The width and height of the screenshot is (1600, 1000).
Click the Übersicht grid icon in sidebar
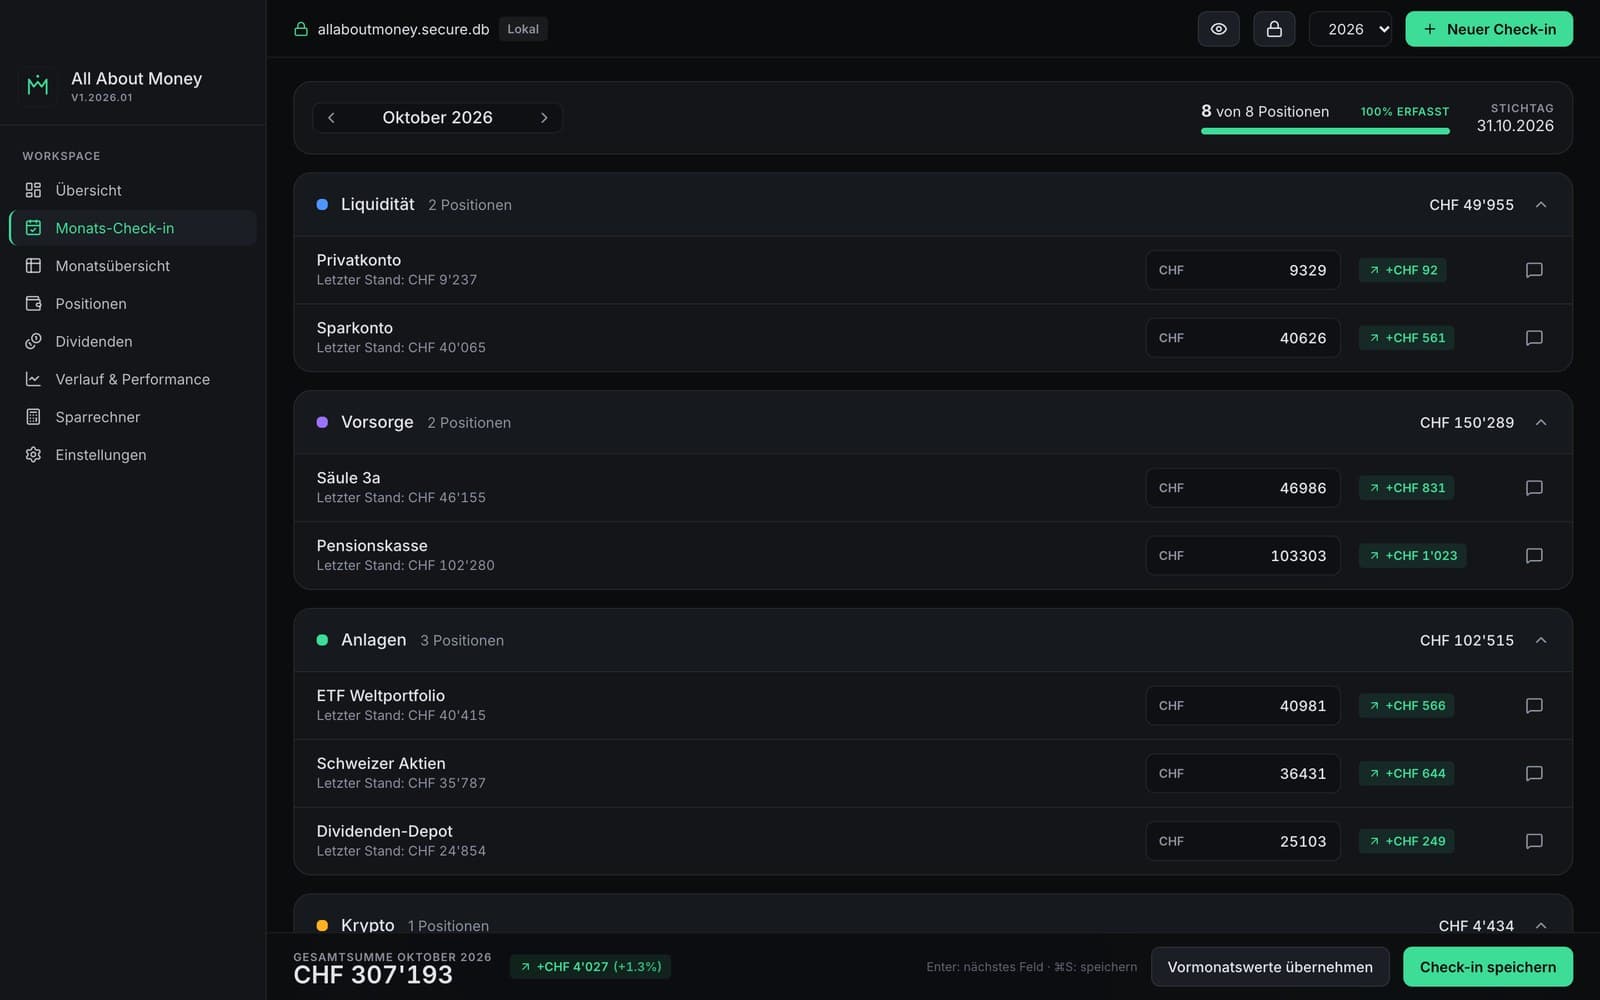(x=33, y=190)
